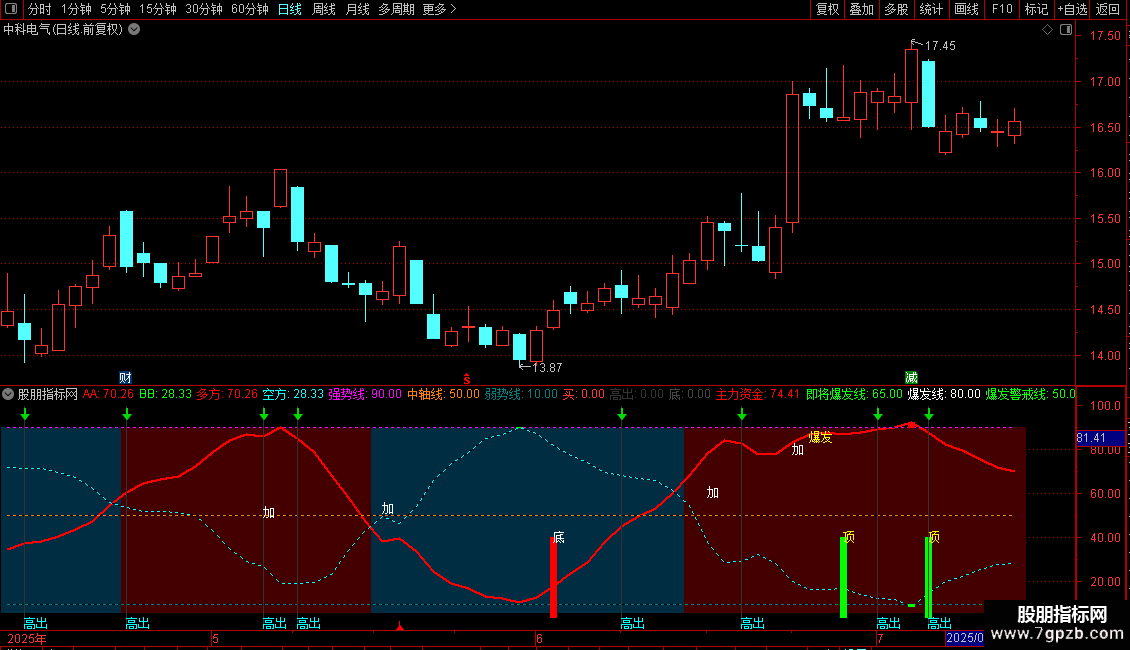Viewport: 1130px width, 650px height.
Task: Click the red $ marker on chart
Action: point(467,379)
